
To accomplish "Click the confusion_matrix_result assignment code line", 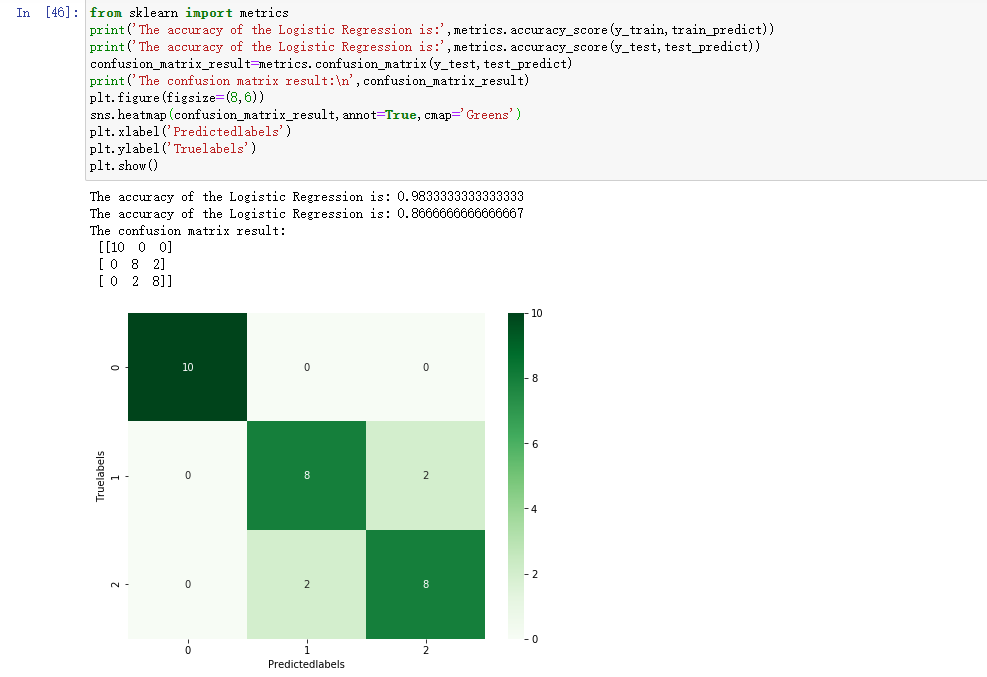I will pos(330,64).
